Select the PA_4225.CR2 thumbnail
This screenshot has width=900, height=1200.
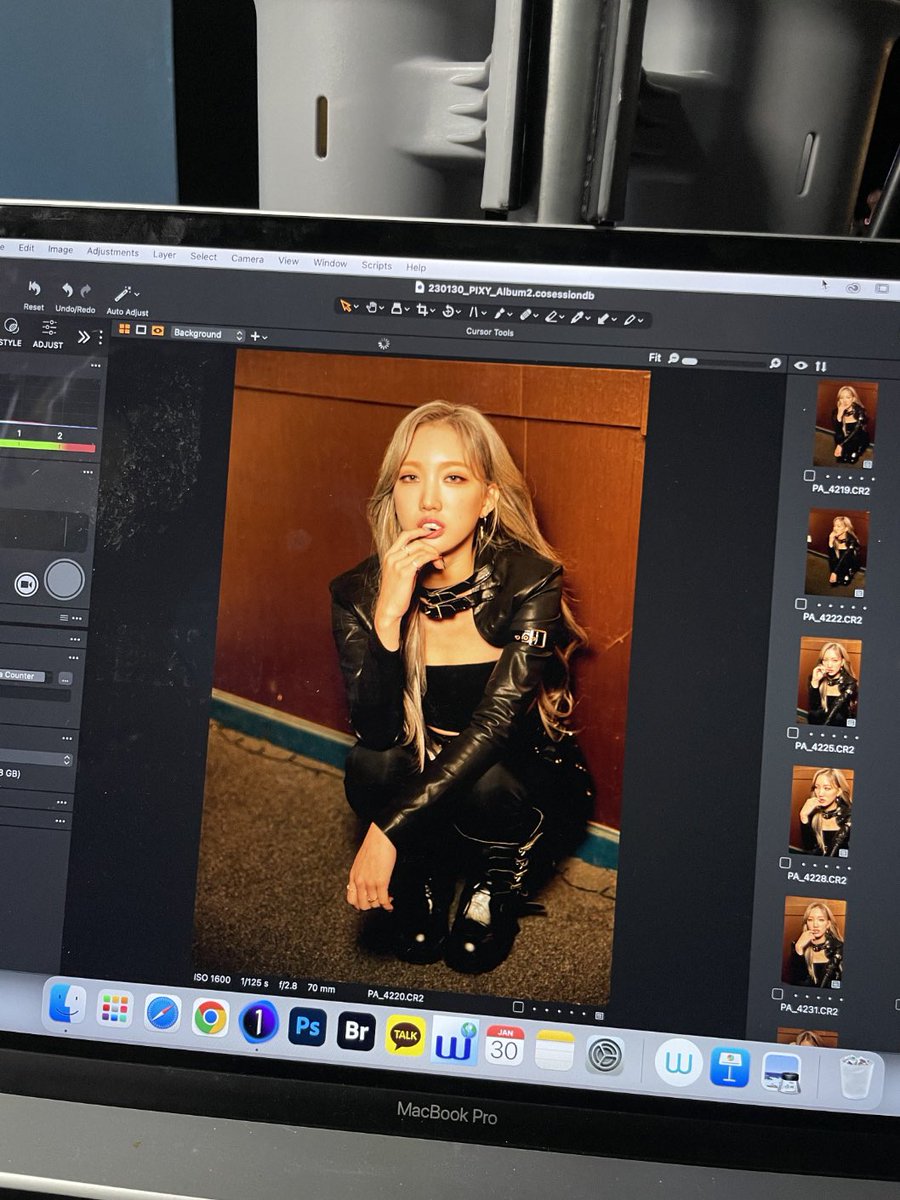pos(829,681)
